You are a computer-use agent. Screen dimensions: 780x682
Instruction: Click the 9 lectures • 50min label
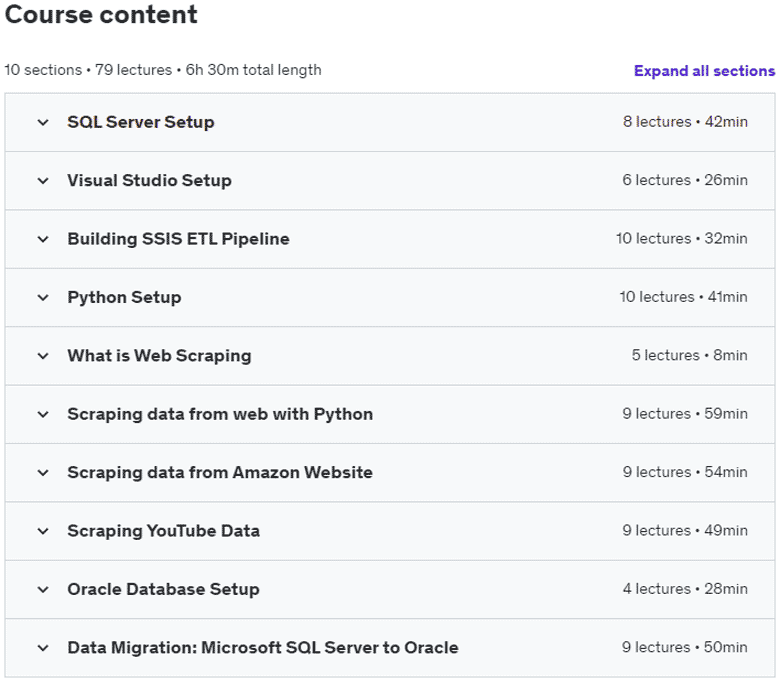(x=684, y=647)
